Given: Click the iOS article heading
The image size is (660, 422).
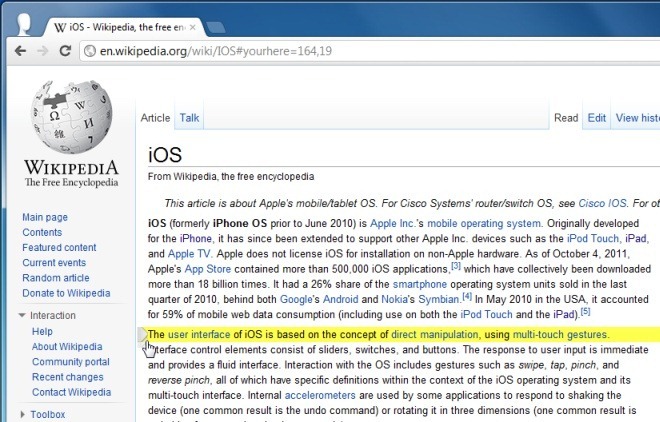Looking at the screenshot, I should [165, 155].
